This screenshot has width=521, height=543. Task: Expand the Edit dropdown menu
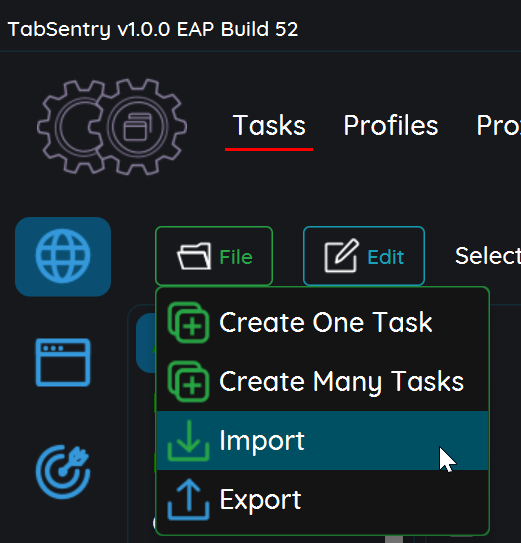pyautogui.click(x=364, y=256)
